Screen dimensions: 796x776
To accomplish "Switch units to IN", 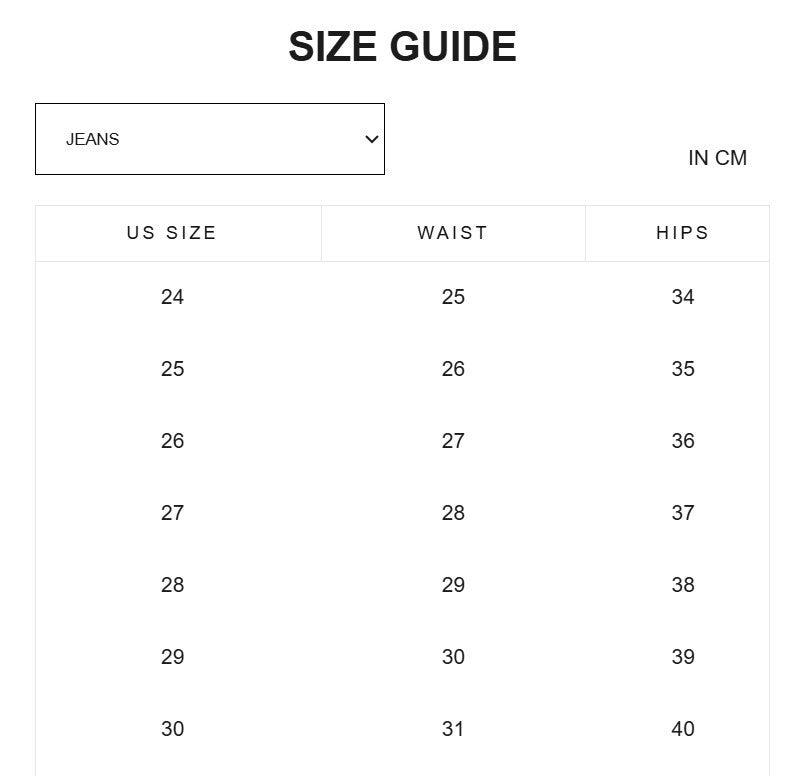I will pyautogui.click(x=698, y=158).
